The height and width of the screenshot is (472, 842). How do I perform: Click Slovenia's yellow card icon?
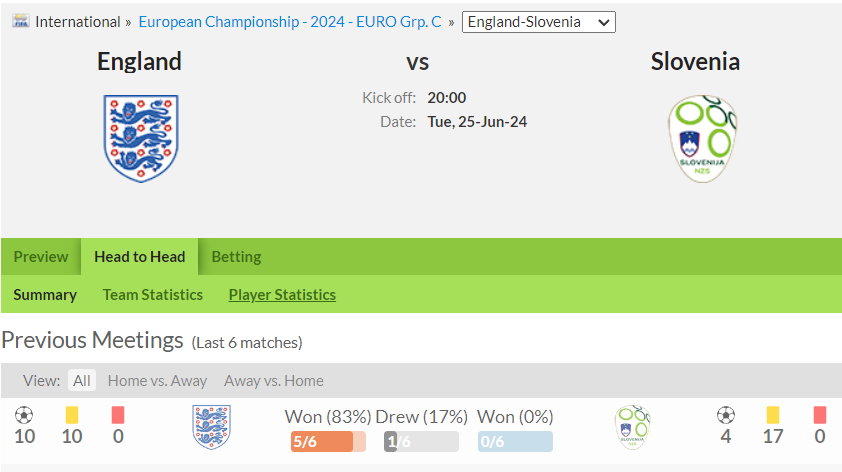point(773,415)
